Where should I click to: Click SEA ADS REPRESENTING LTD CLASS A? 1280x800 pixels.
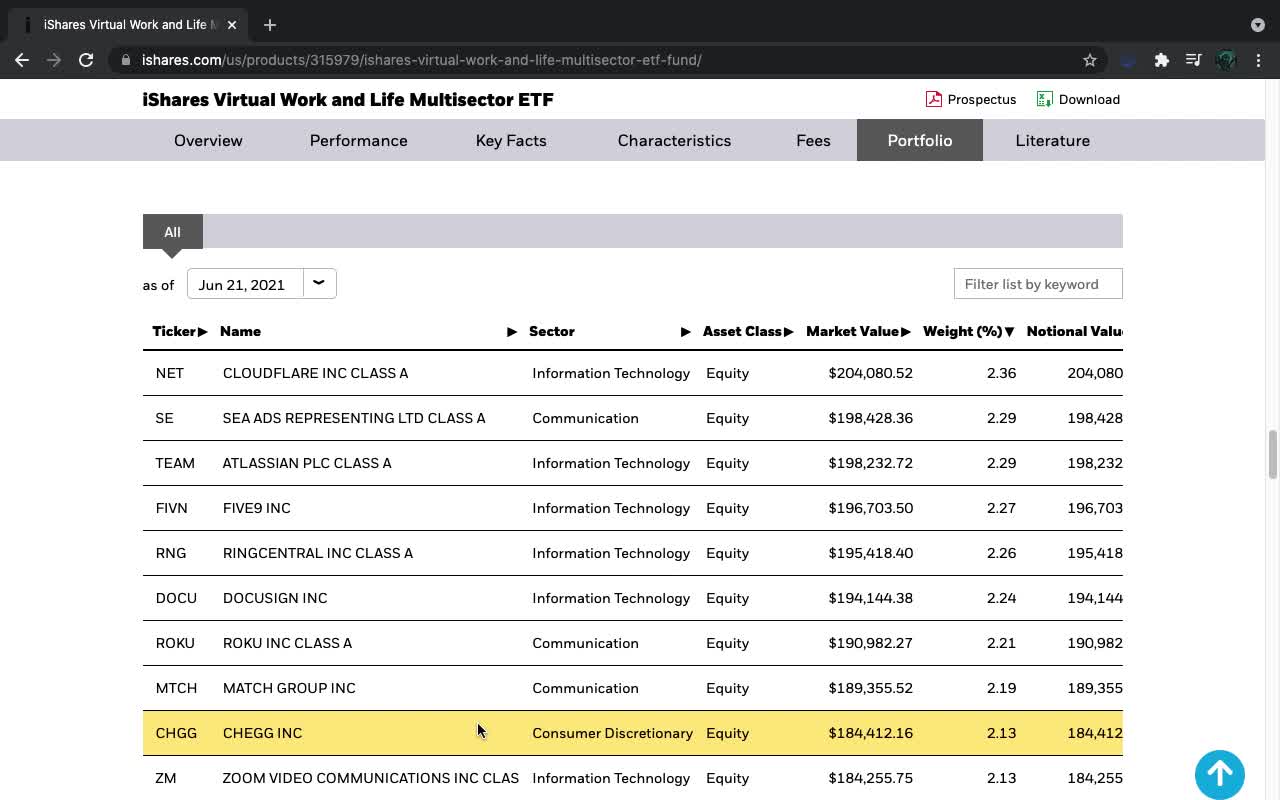(x=354, y=418)
